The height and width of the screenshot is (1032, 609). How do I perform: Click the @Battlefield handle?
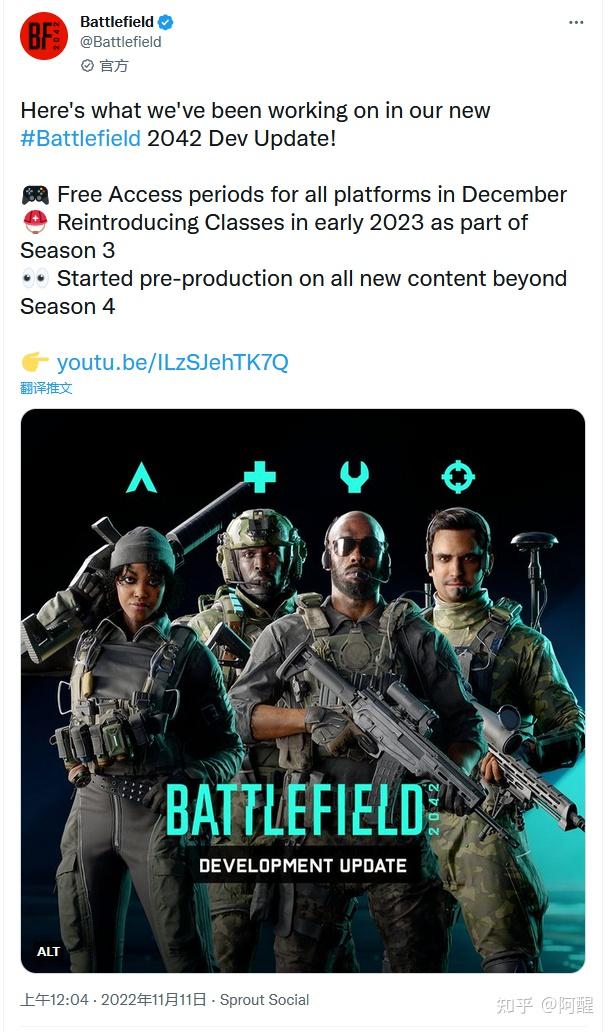coord(120,42)
